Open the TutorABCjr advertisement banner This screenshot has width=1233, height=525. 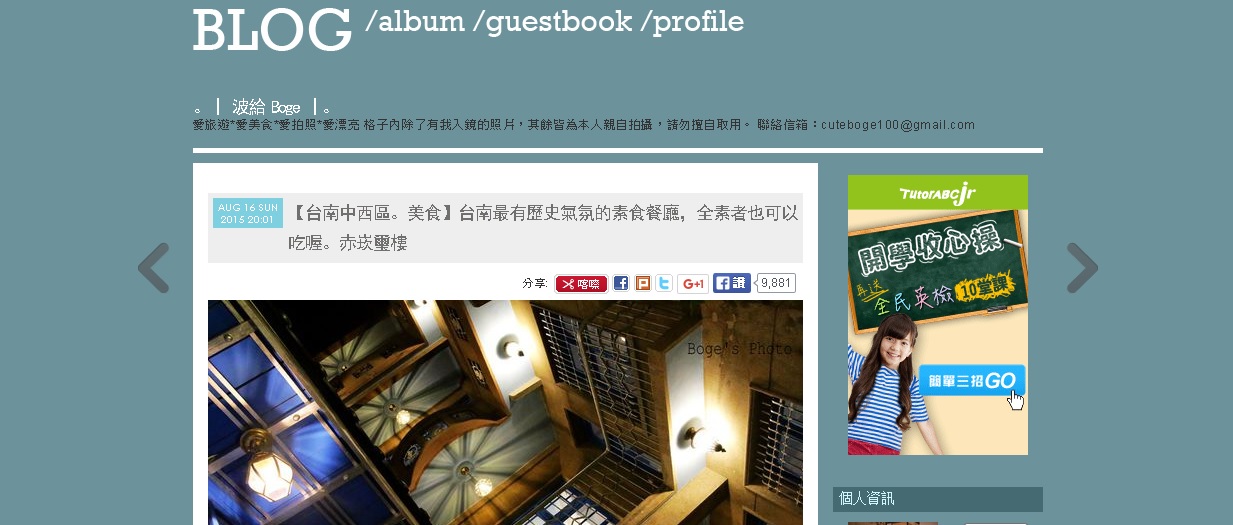tap(938, 315)
